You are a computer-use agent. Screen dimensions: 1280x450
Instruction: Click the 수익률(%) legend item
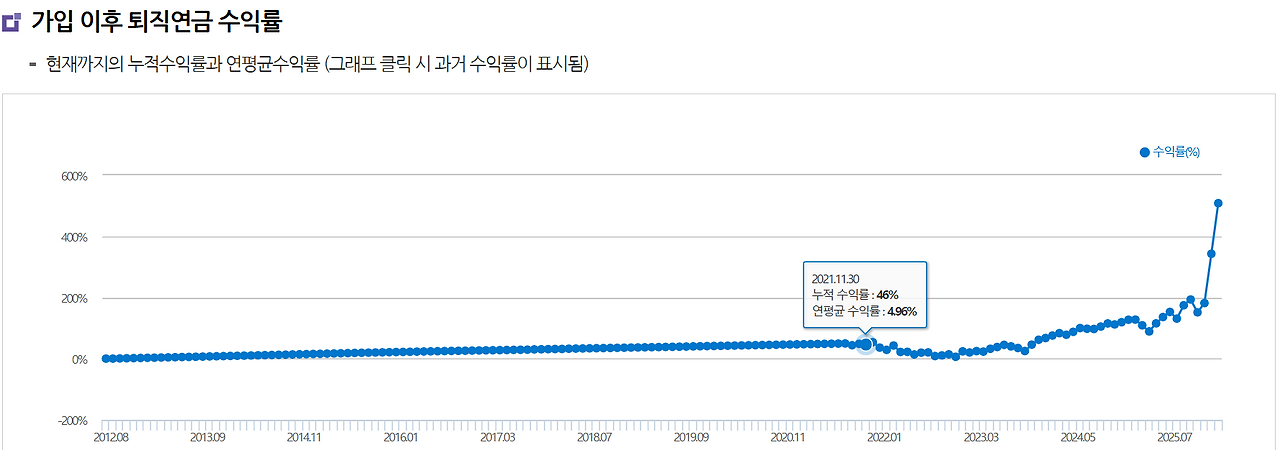coord(1169,152)
